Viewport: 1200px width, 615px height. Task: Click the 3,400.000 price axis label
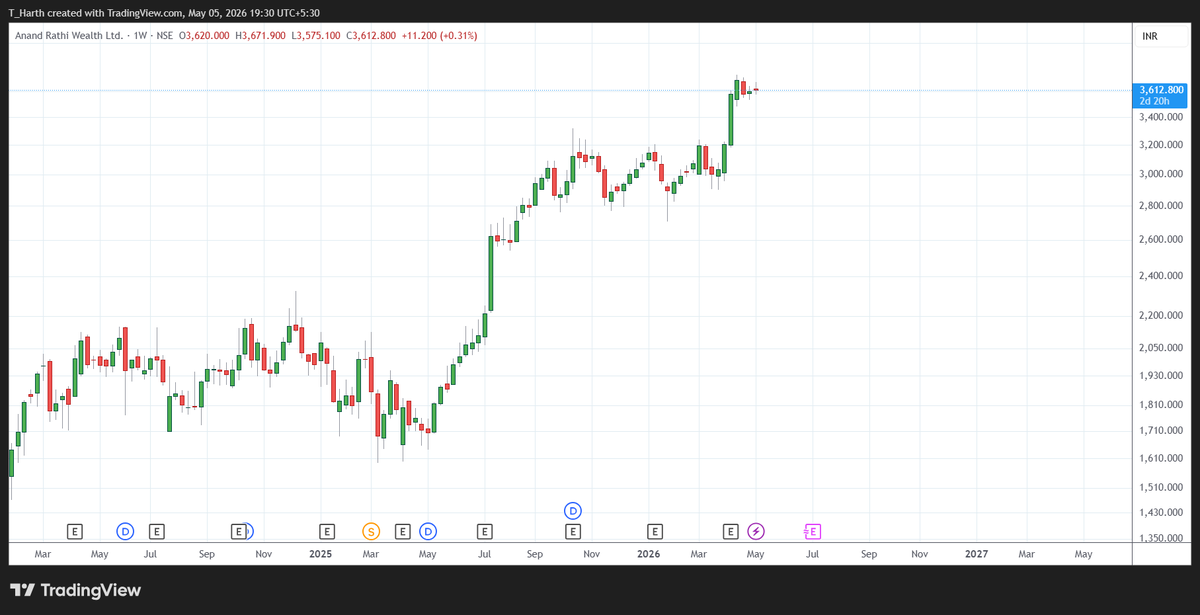(x=1161, y=117)
